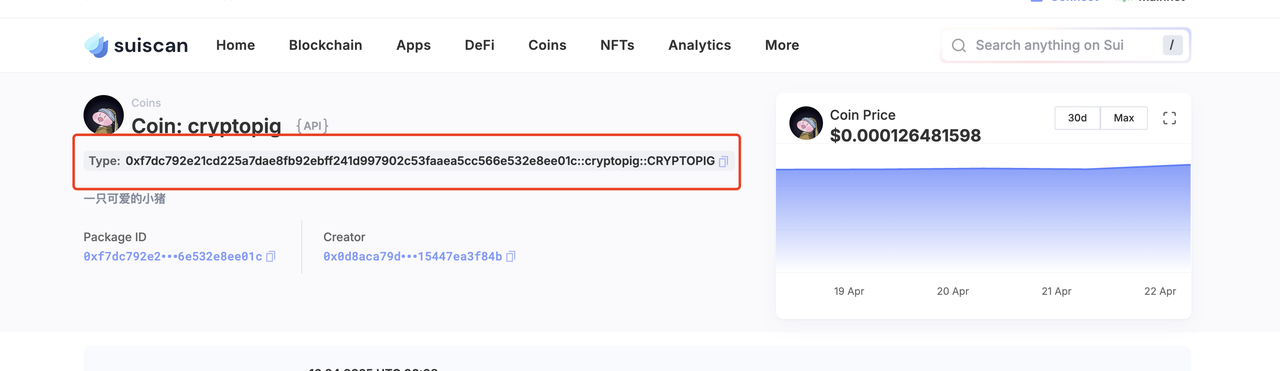Viewport: 1280px width, 371px height.
Task: Click the search magnifier icon
Action: pyautogui.click(x=959, y=45)
